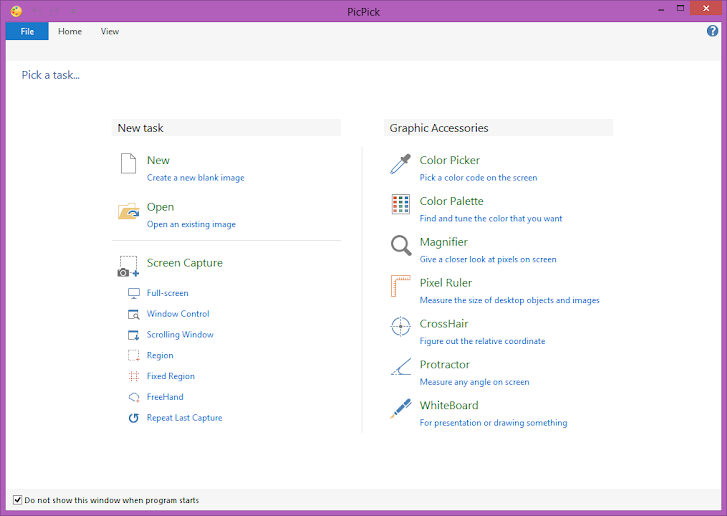Click Open an existing image link
The width and height of the screenshot is (727, 516).
click(191, 224)
